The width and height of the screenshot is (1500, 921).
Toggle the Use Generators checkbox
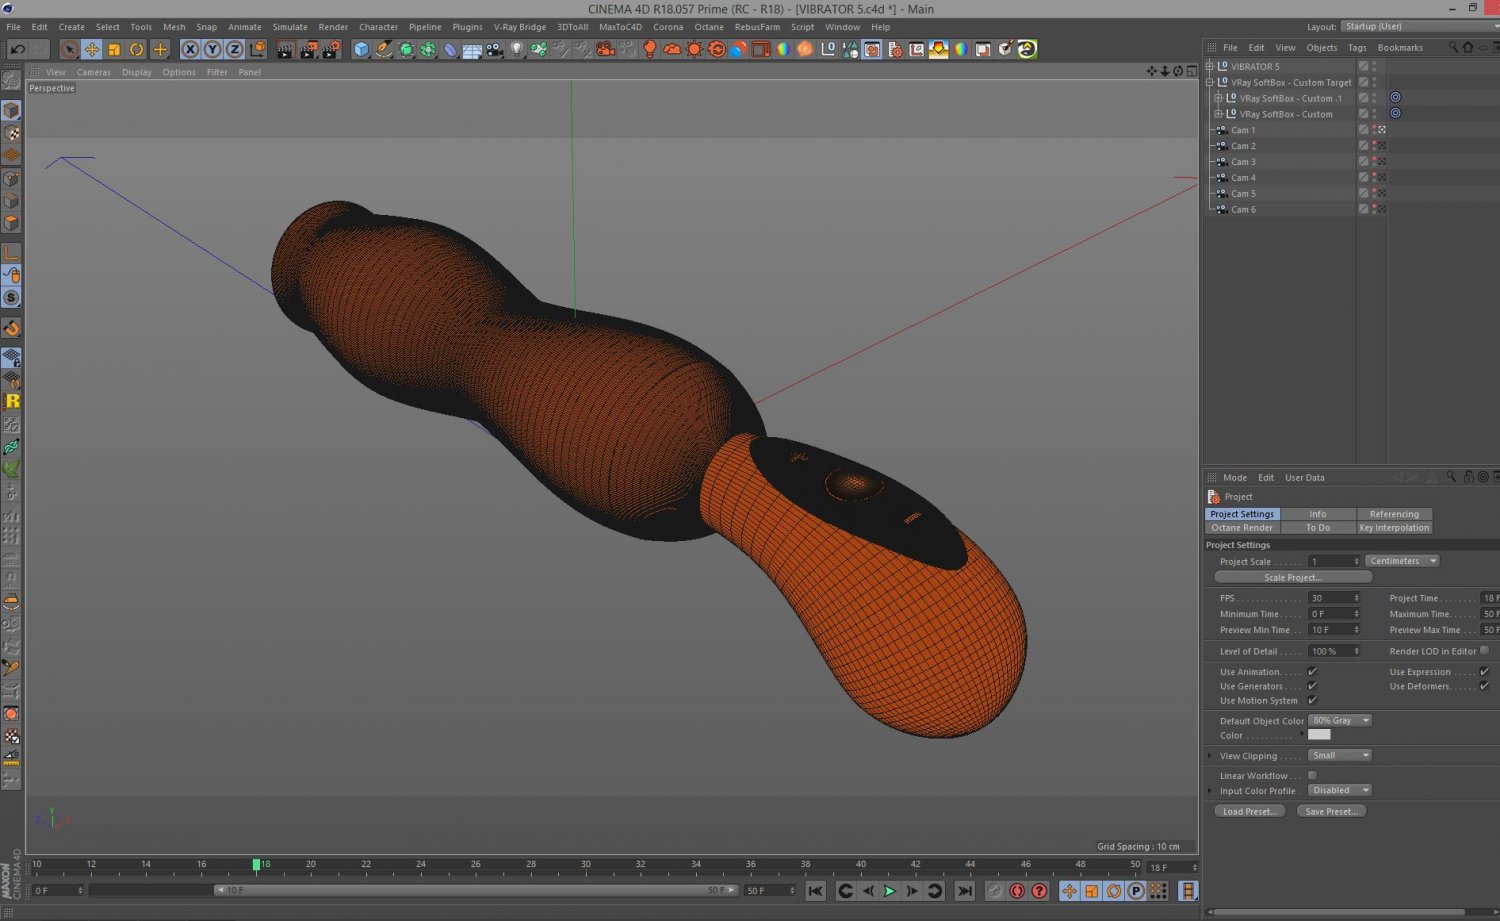tap(1312, 686)
